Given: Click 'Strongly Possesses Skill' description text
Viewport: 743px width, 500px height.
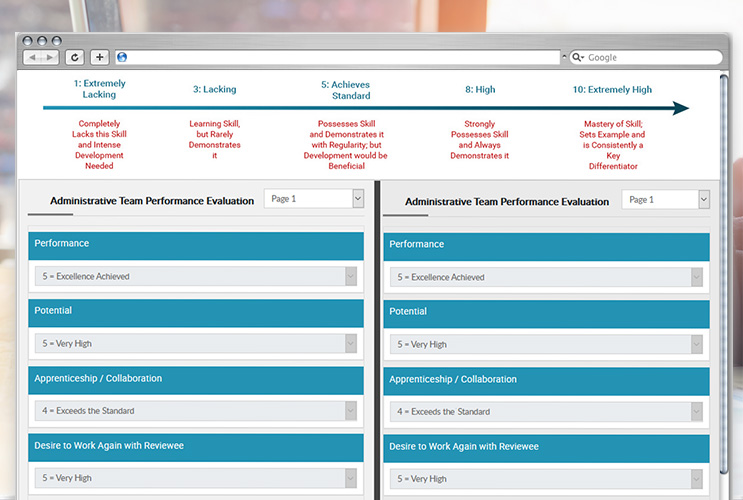Looking at the screenshot, I should pos(480,139).
